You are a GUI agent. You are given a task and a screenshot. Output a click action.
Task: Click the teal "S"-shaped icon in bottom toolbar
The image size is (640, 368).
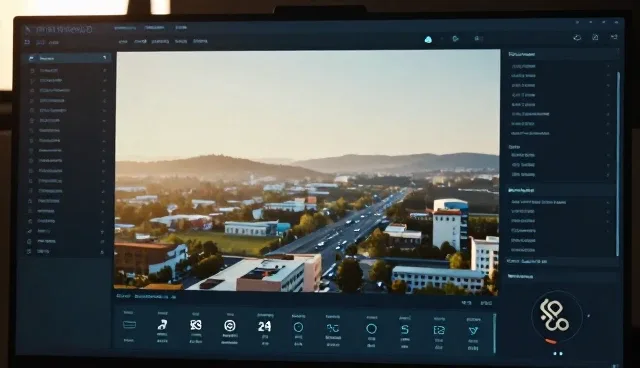404,330
